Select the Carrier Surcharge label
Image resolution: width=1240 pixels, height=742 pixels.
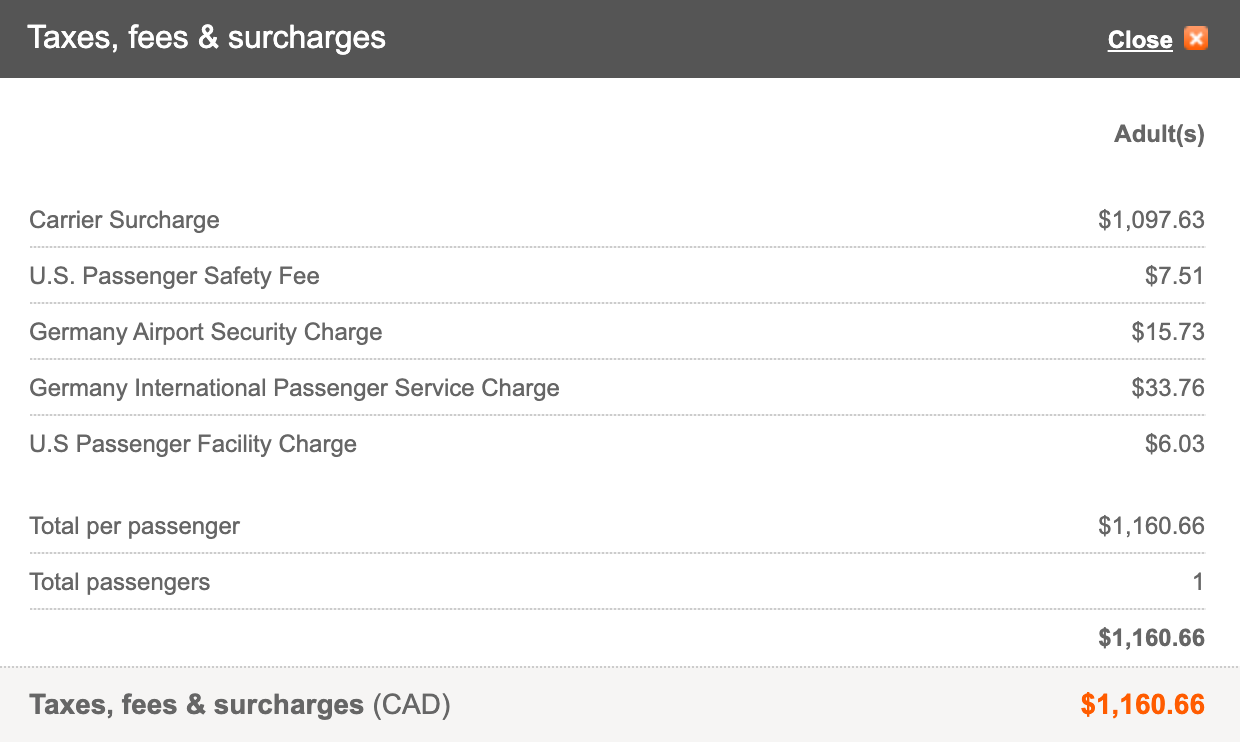pyautogui.click(x=124, y=220)
